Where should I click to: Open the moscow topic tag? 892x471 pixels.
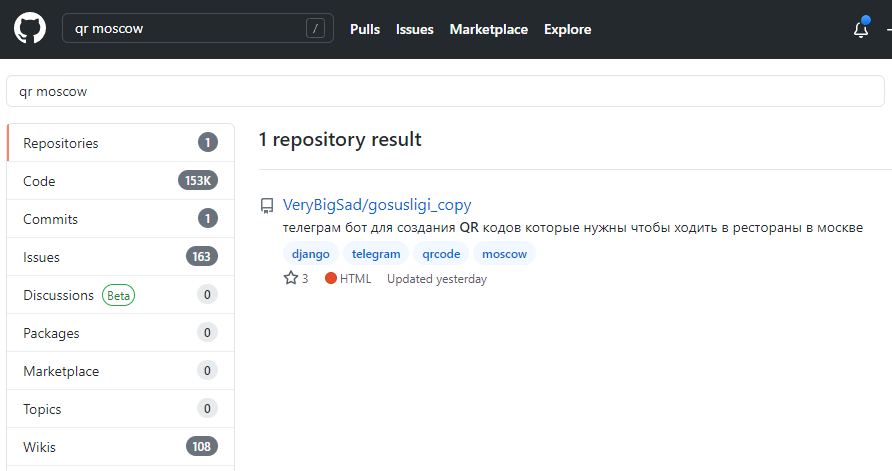pos(505,254)
